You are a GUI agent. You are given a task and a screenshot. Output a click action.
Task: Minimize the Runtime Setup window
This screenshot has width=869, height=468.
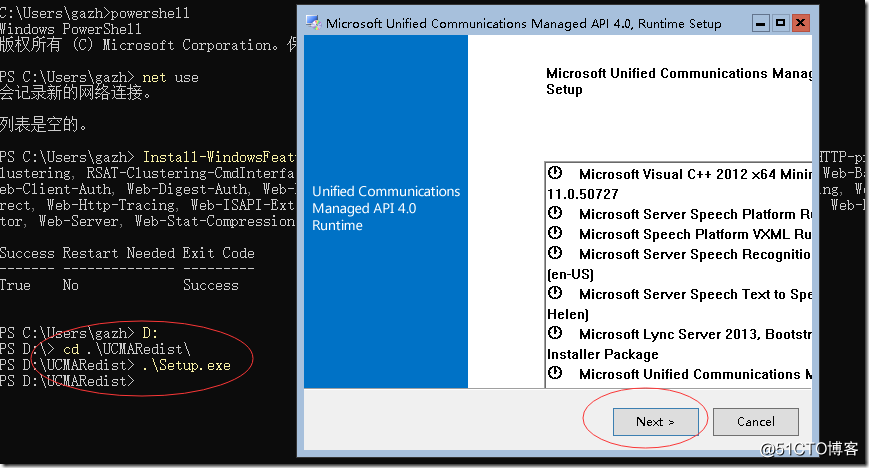(x=760, y=23)
